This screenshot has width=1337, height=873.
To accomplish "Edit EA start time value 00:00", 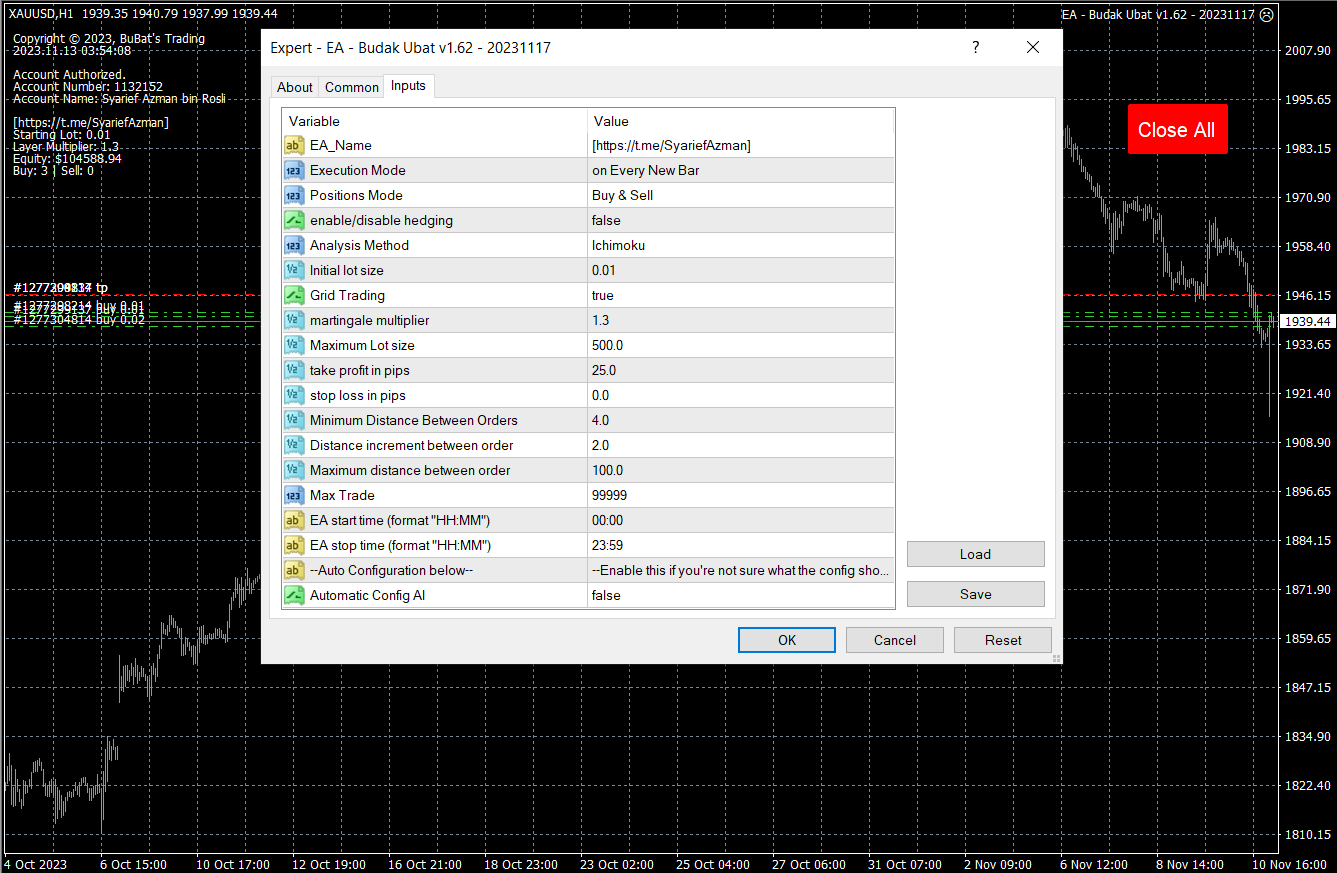I will coord(740,520).
